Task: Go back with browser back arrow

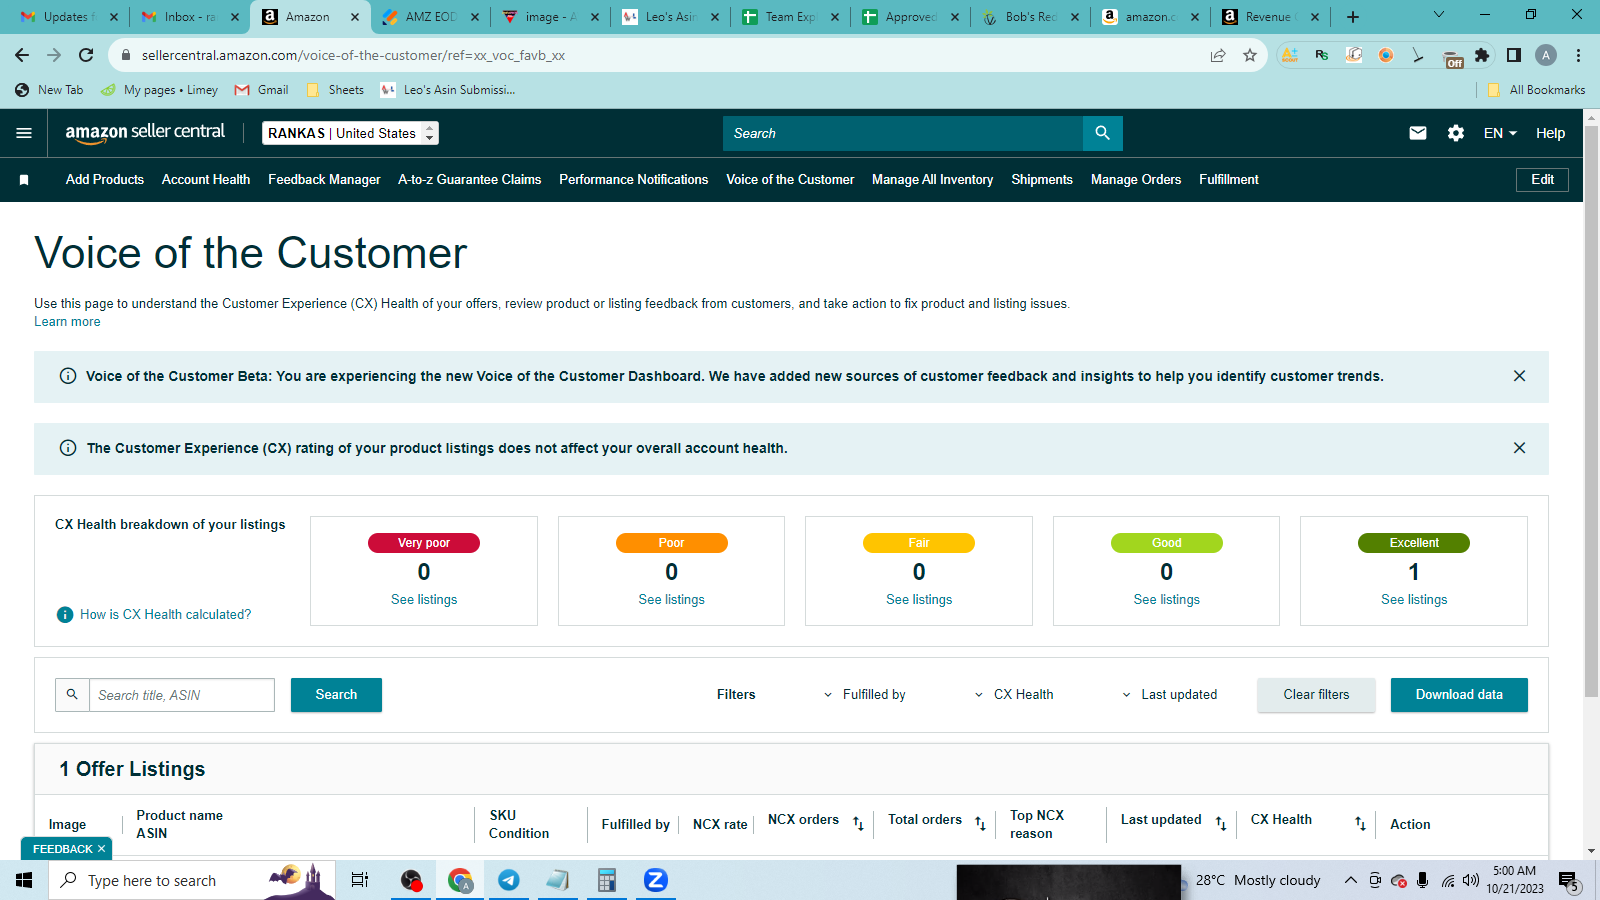Action: (22, 55)
